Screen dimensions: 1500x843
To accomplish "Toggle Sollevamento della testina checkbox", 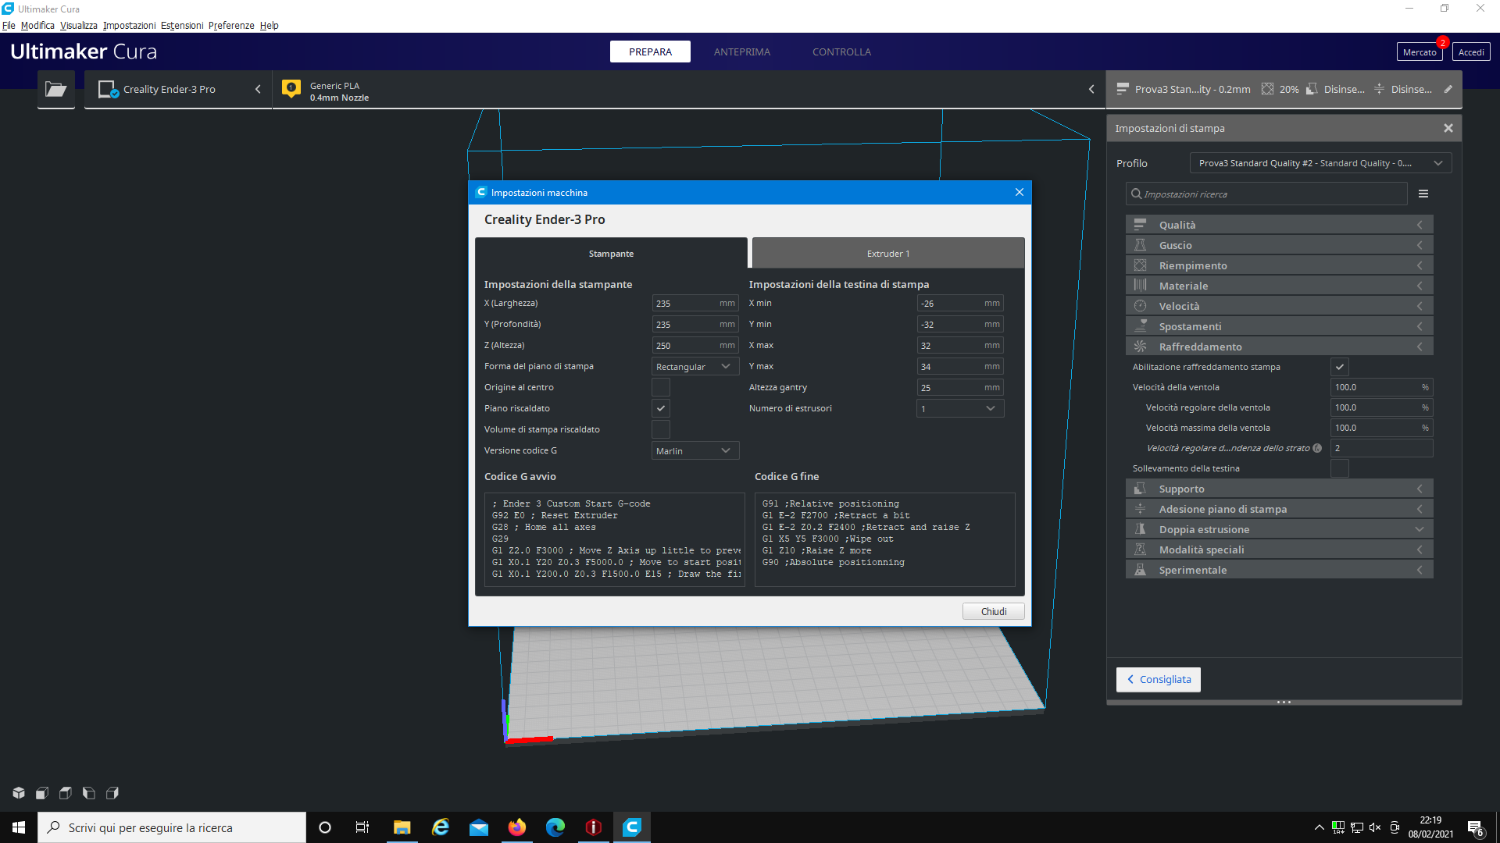I will pyautogui.click(x=1340, y=468).
